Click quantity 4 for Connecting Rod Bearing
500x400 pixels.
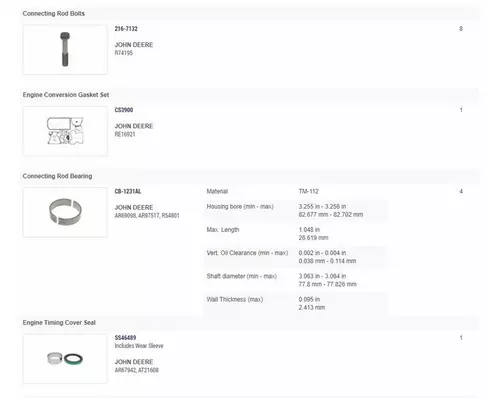click(461, 191)
